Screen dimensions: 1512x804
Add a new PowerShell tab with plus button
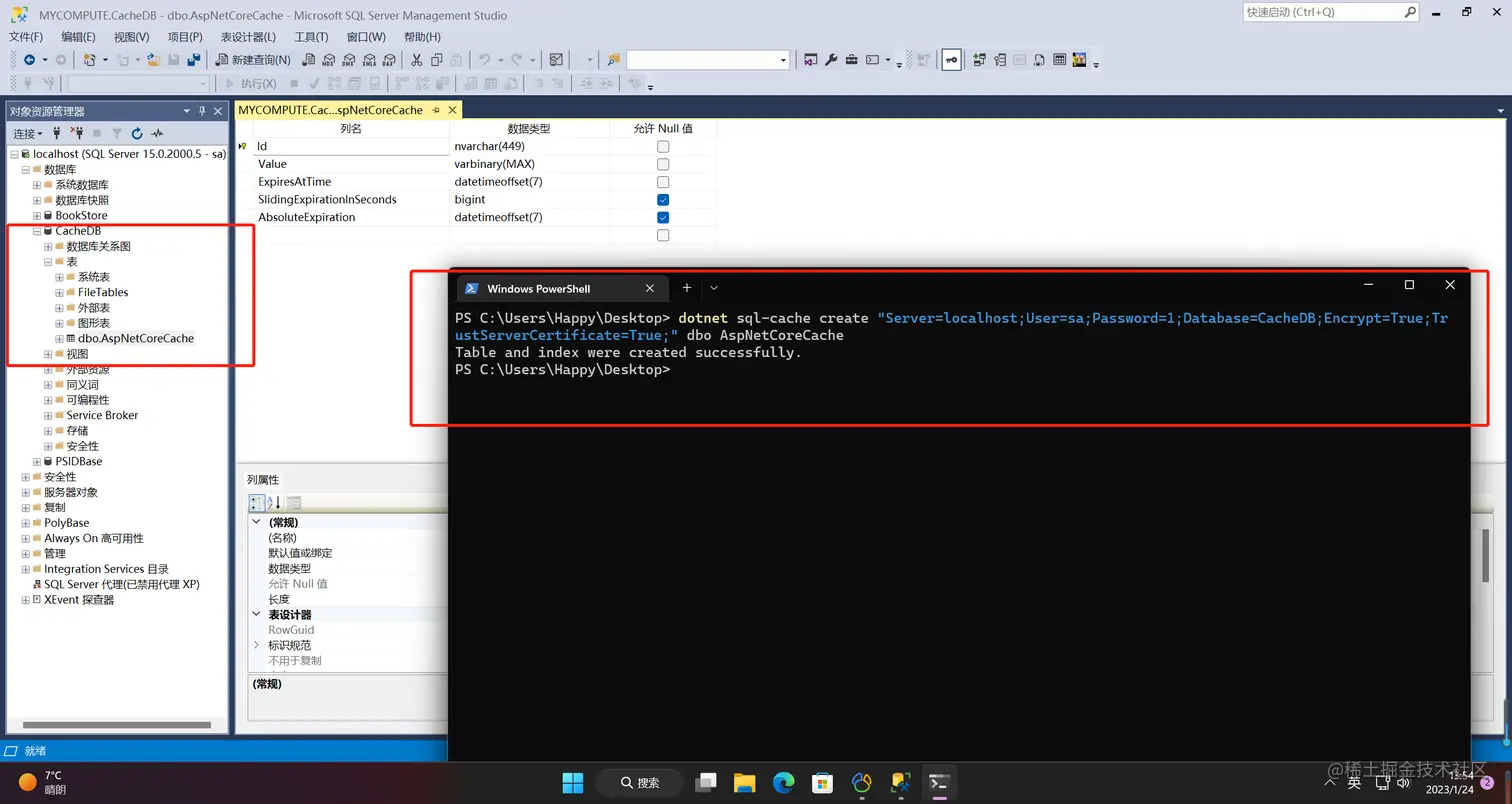click(687, 288)
